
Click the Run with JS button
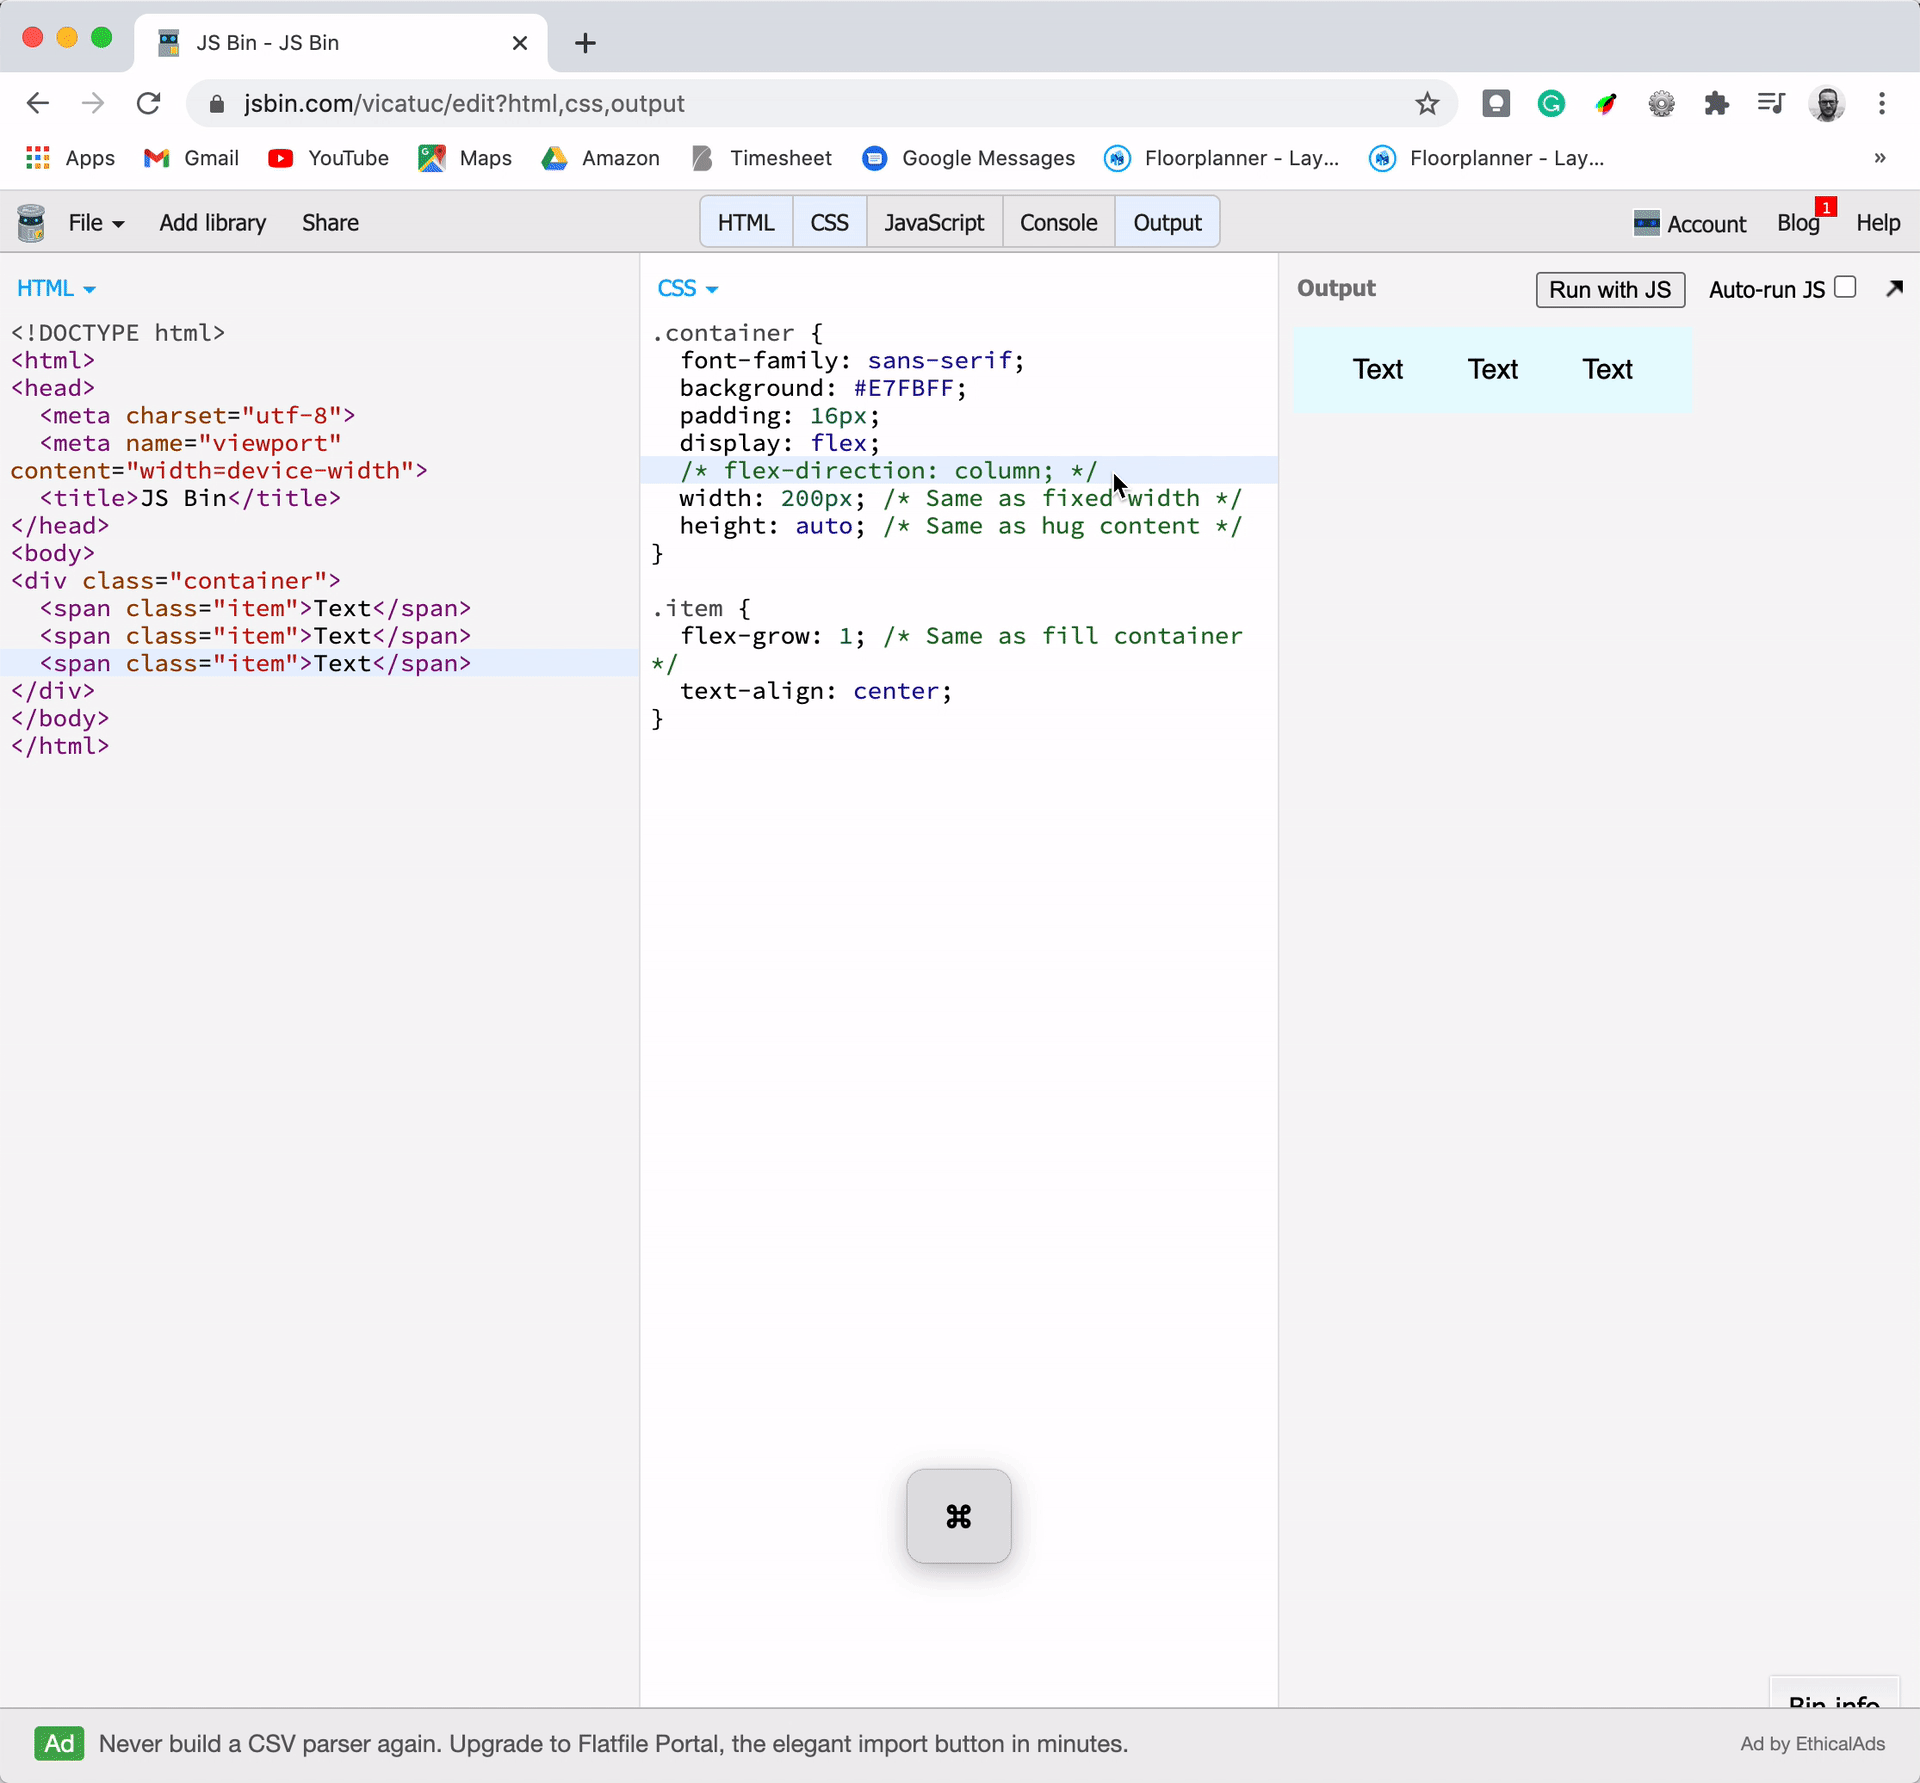1610,288
